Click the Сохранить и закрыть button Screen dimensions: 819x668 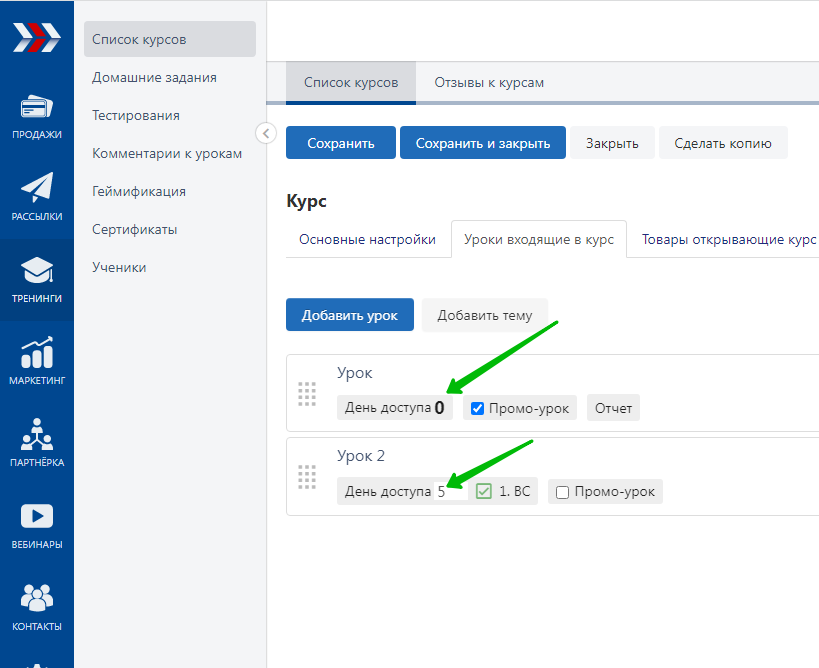pyautogui.click(x=482, y=143)
